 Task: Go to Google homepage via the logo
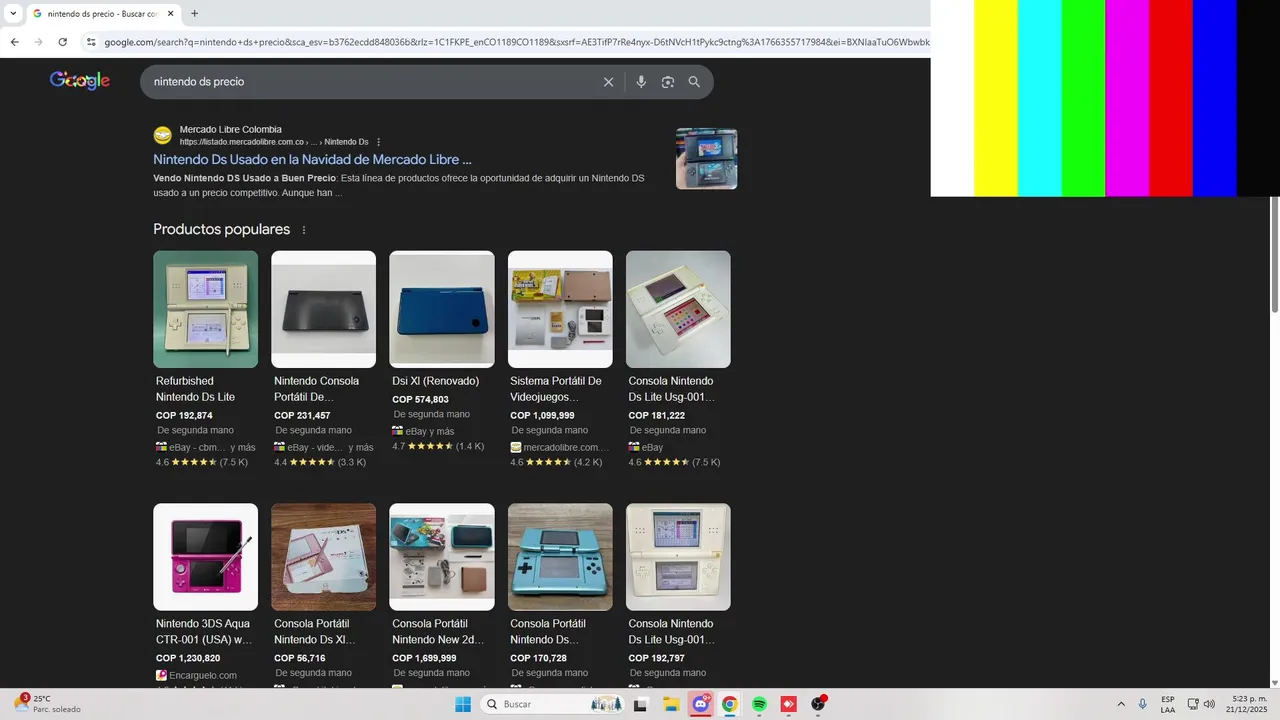point(80,81)
